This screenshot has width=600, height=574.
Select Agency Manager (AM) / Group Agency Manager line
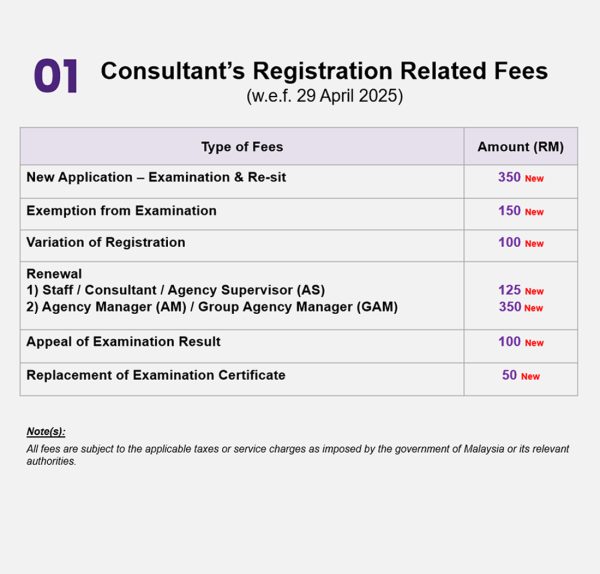(x=212, y=307)
